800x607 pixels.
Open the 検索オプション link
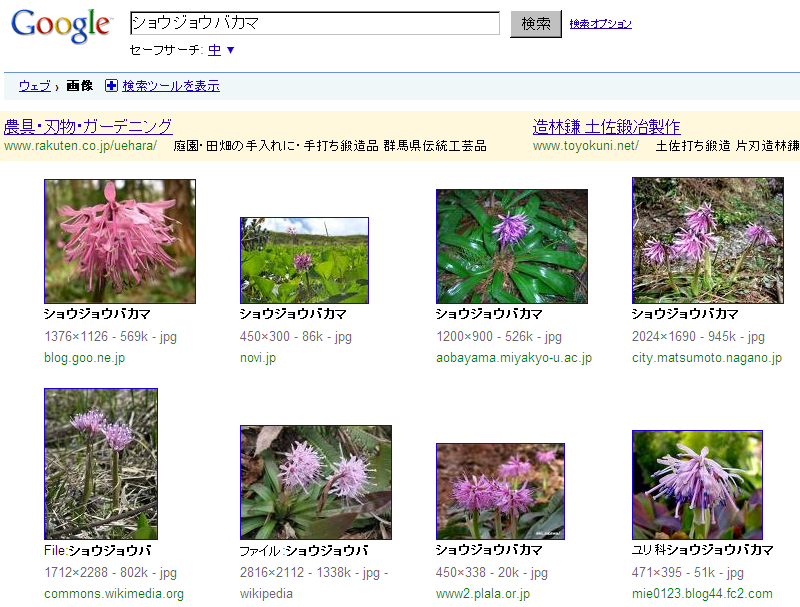[x=600, y=24]
